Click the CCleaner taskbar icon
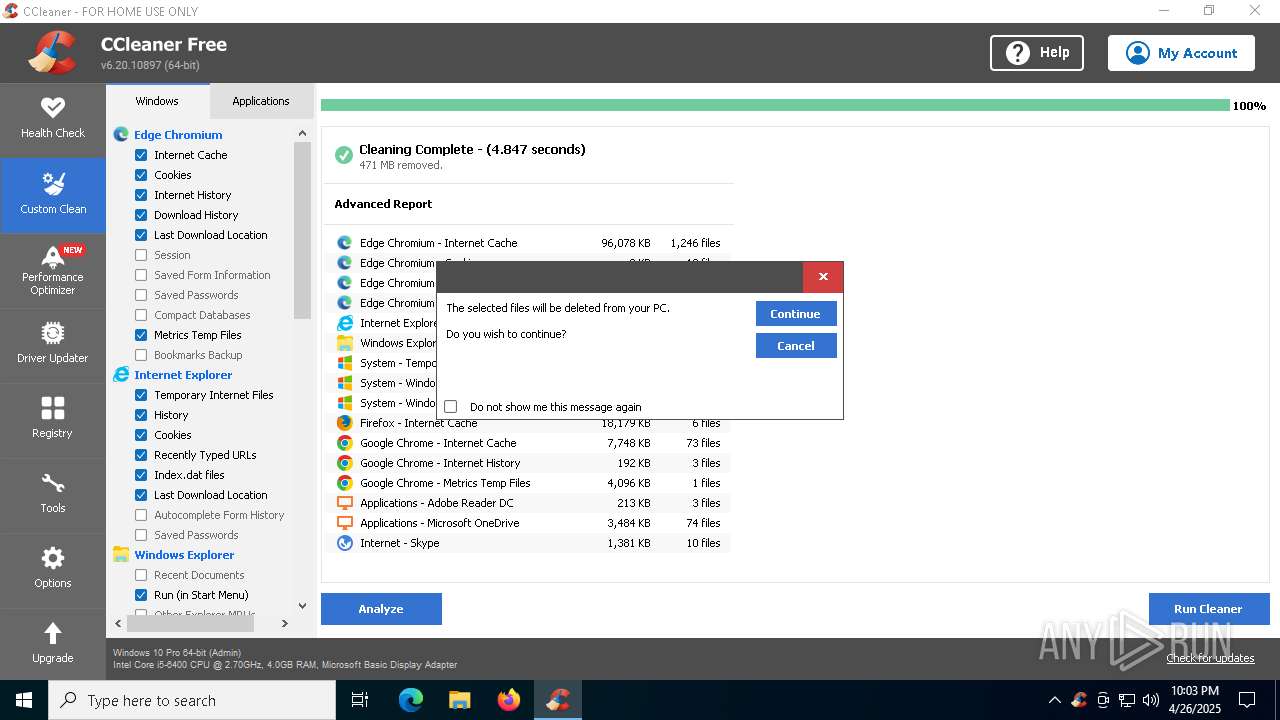Image resolution: width=1280 pixels, height=720 pixels. point(558,700)
